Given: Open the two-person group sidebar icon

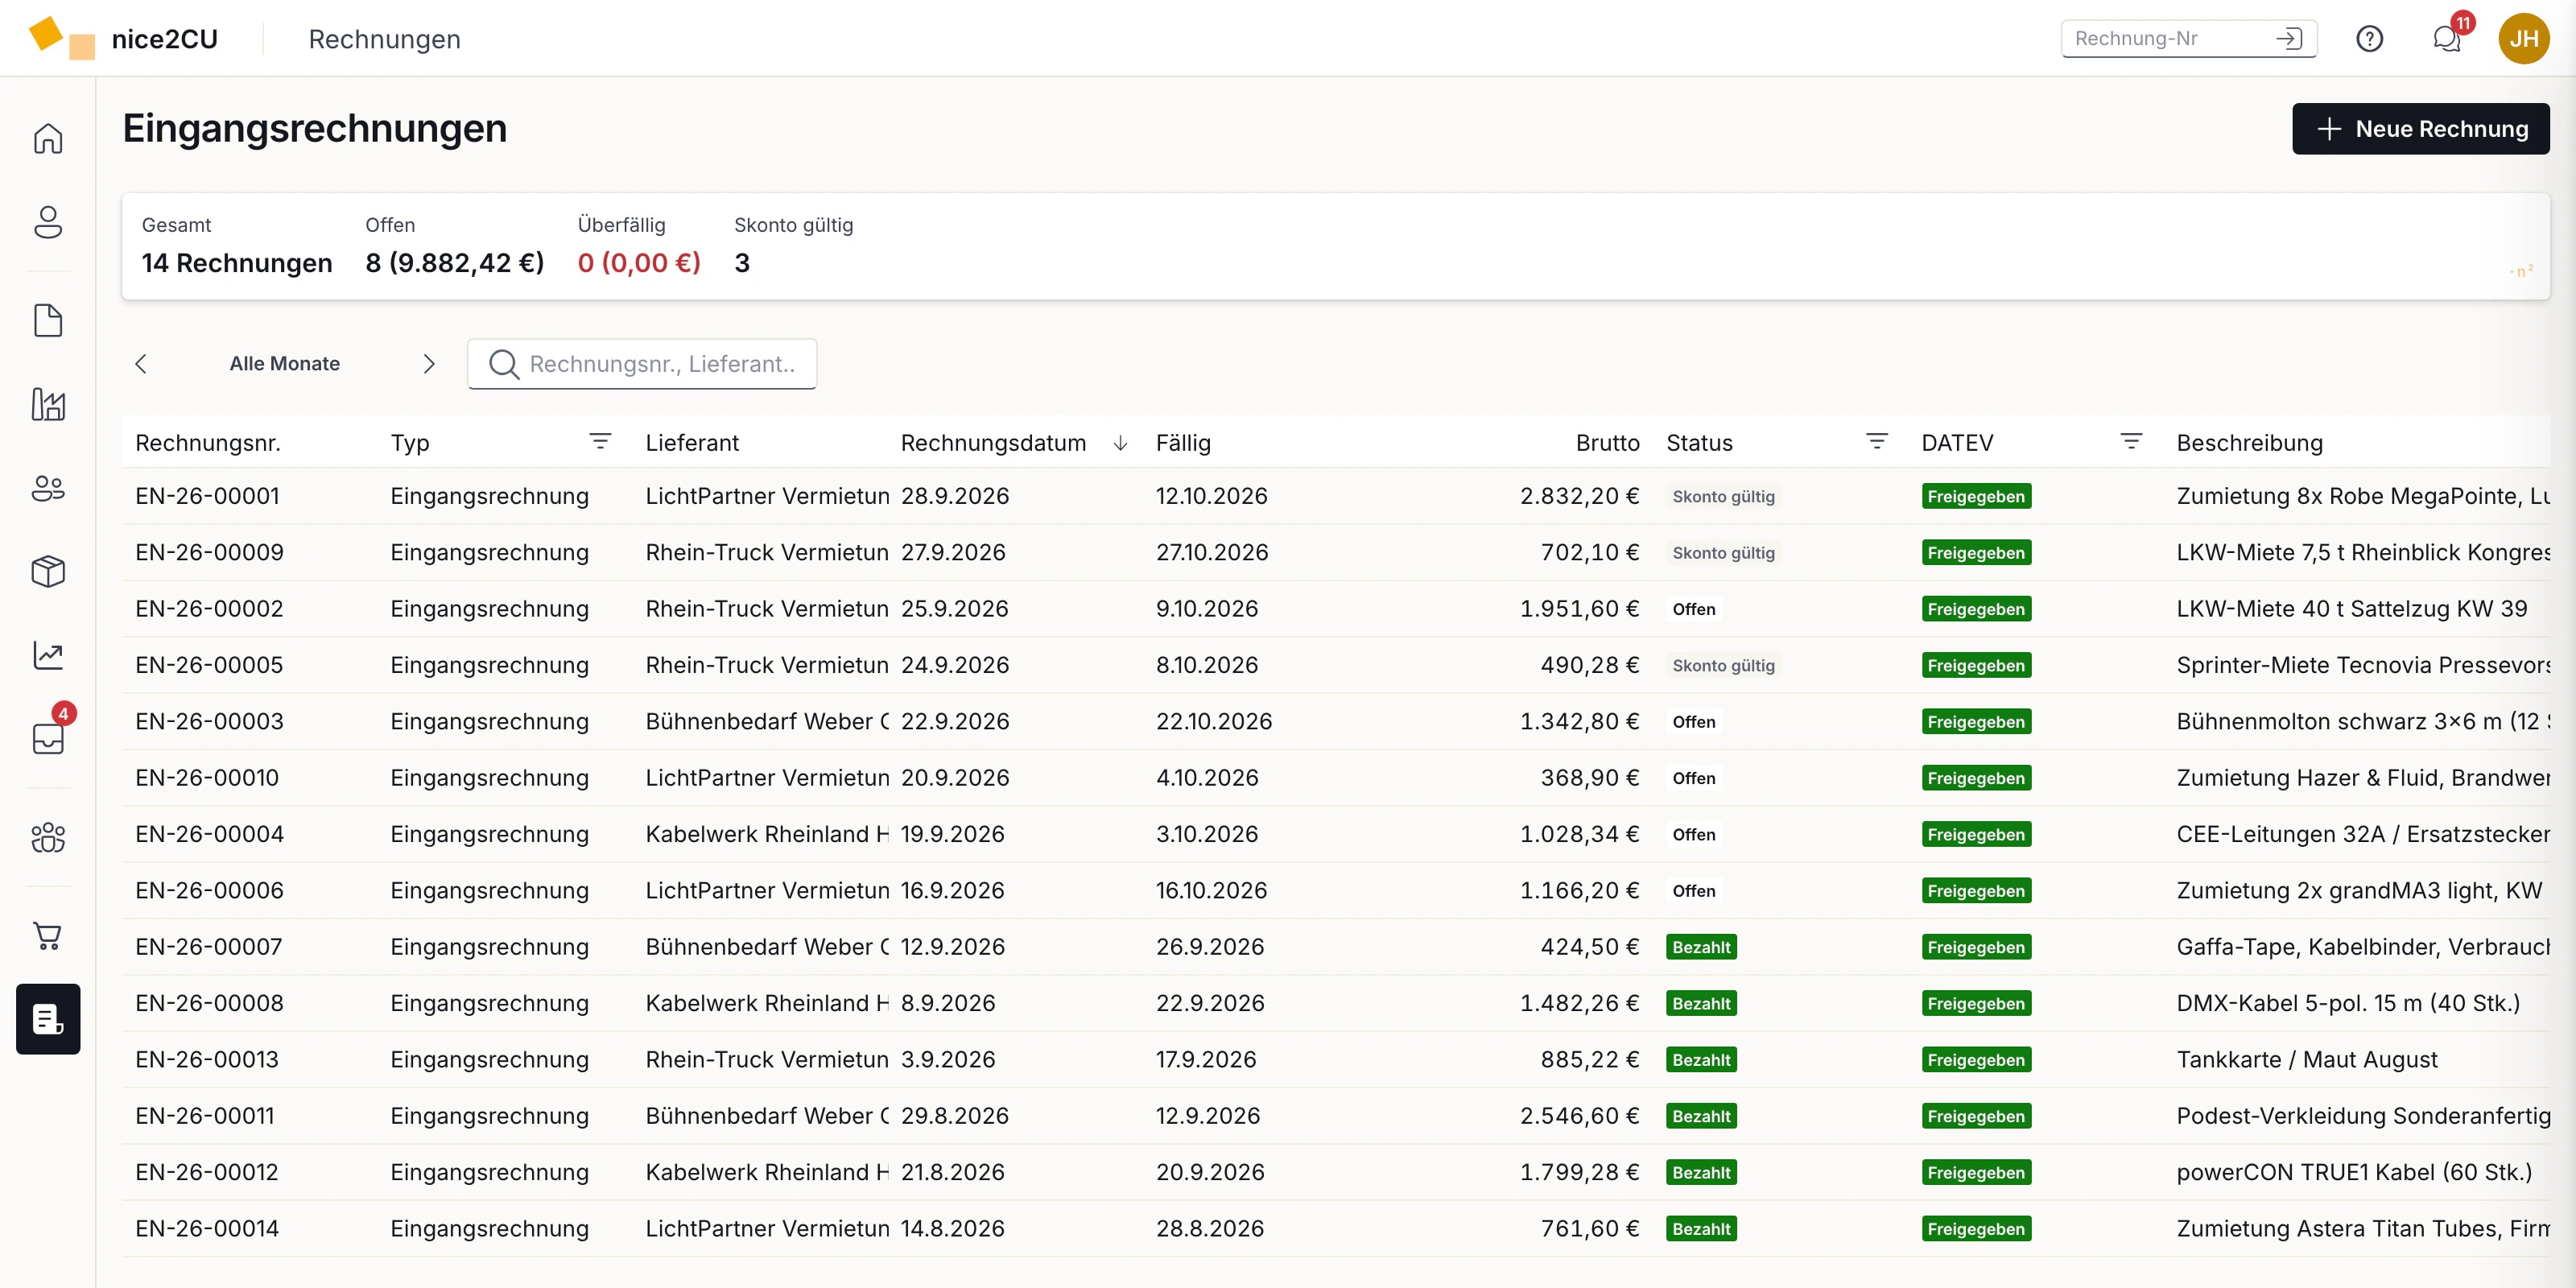Looking at the screenshot, I should [48, 488].
